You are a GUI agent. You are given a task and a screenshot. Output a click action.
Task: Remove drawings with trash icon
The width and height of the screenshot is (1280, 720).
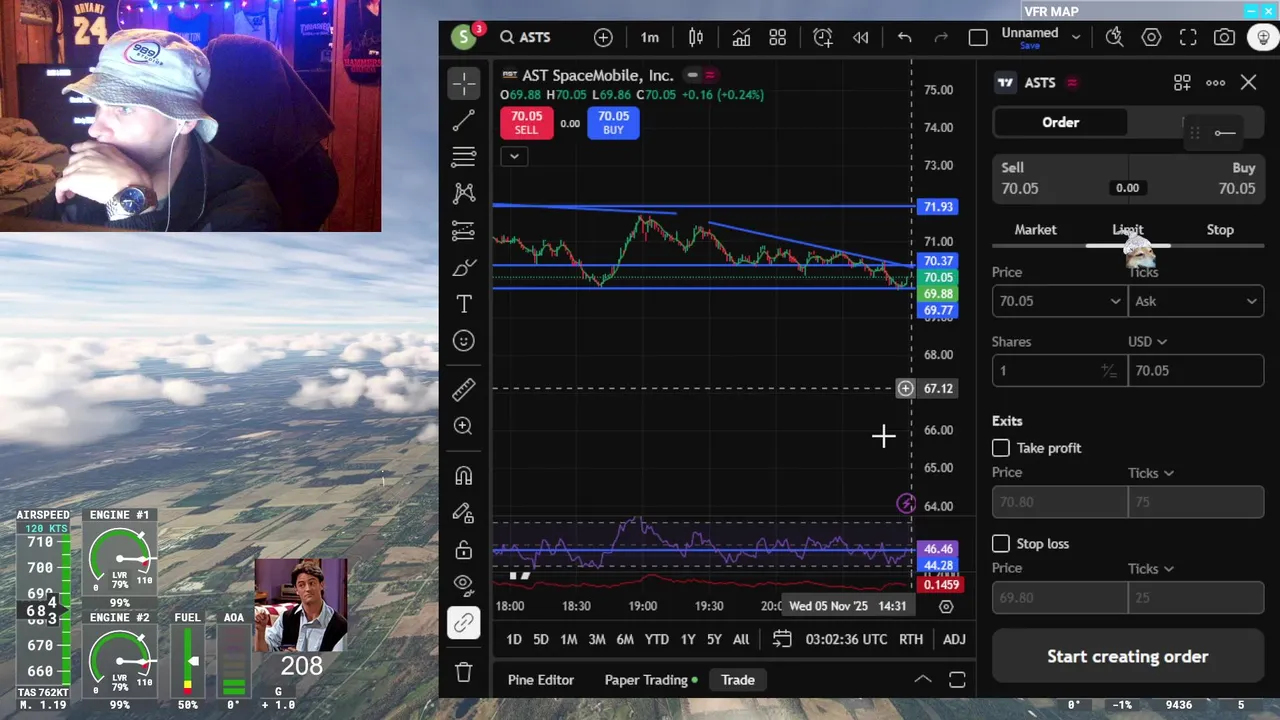pyautogui.click(x=463, y=672)
